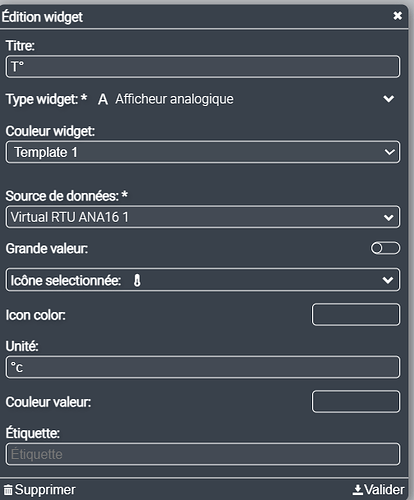414x500 pixels.
Task: Click the 'A' analog display type icon
Action: (103, 99)
